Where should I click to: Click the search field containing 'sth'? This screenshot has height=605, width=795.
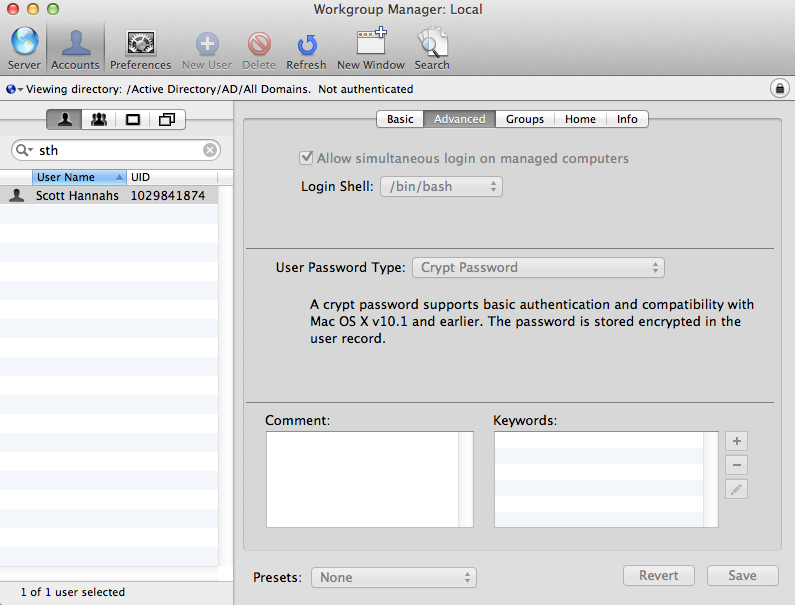click(x=116, y=150)
